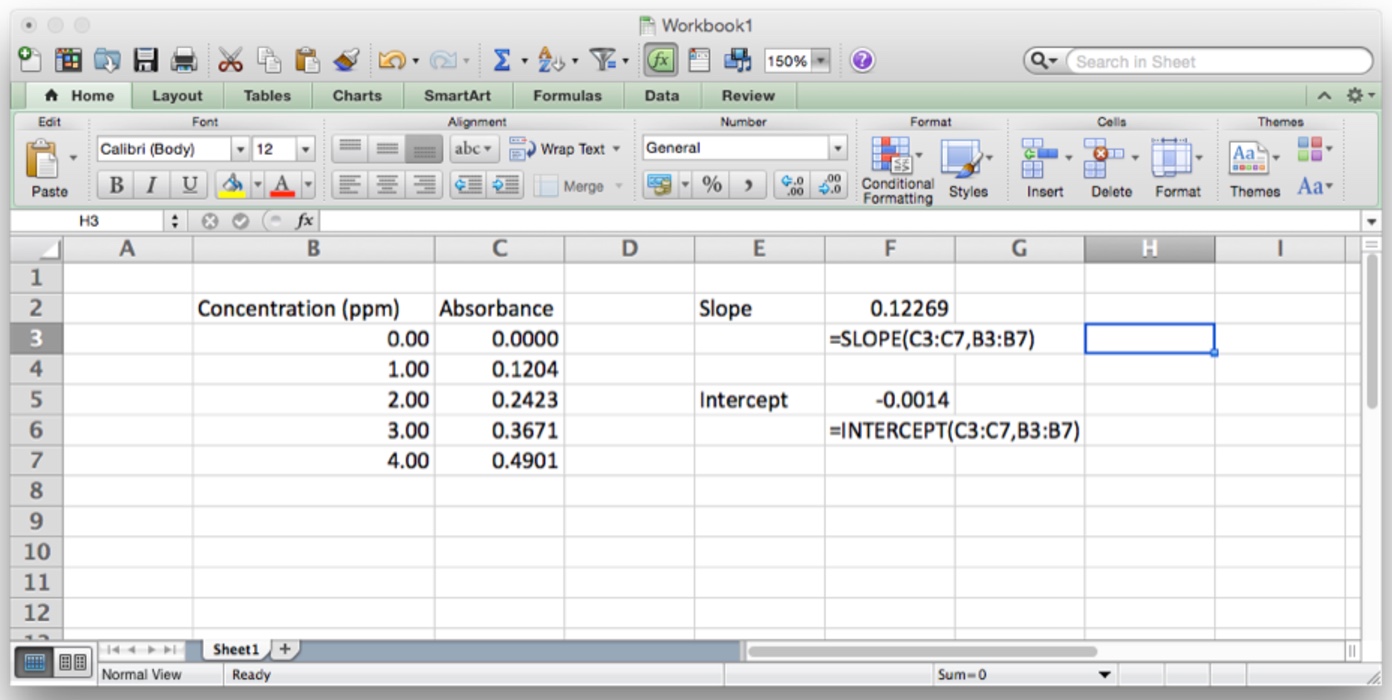Open the 150% zoom dropdown
Screen dimensions: 1392x700
(821, 61)
